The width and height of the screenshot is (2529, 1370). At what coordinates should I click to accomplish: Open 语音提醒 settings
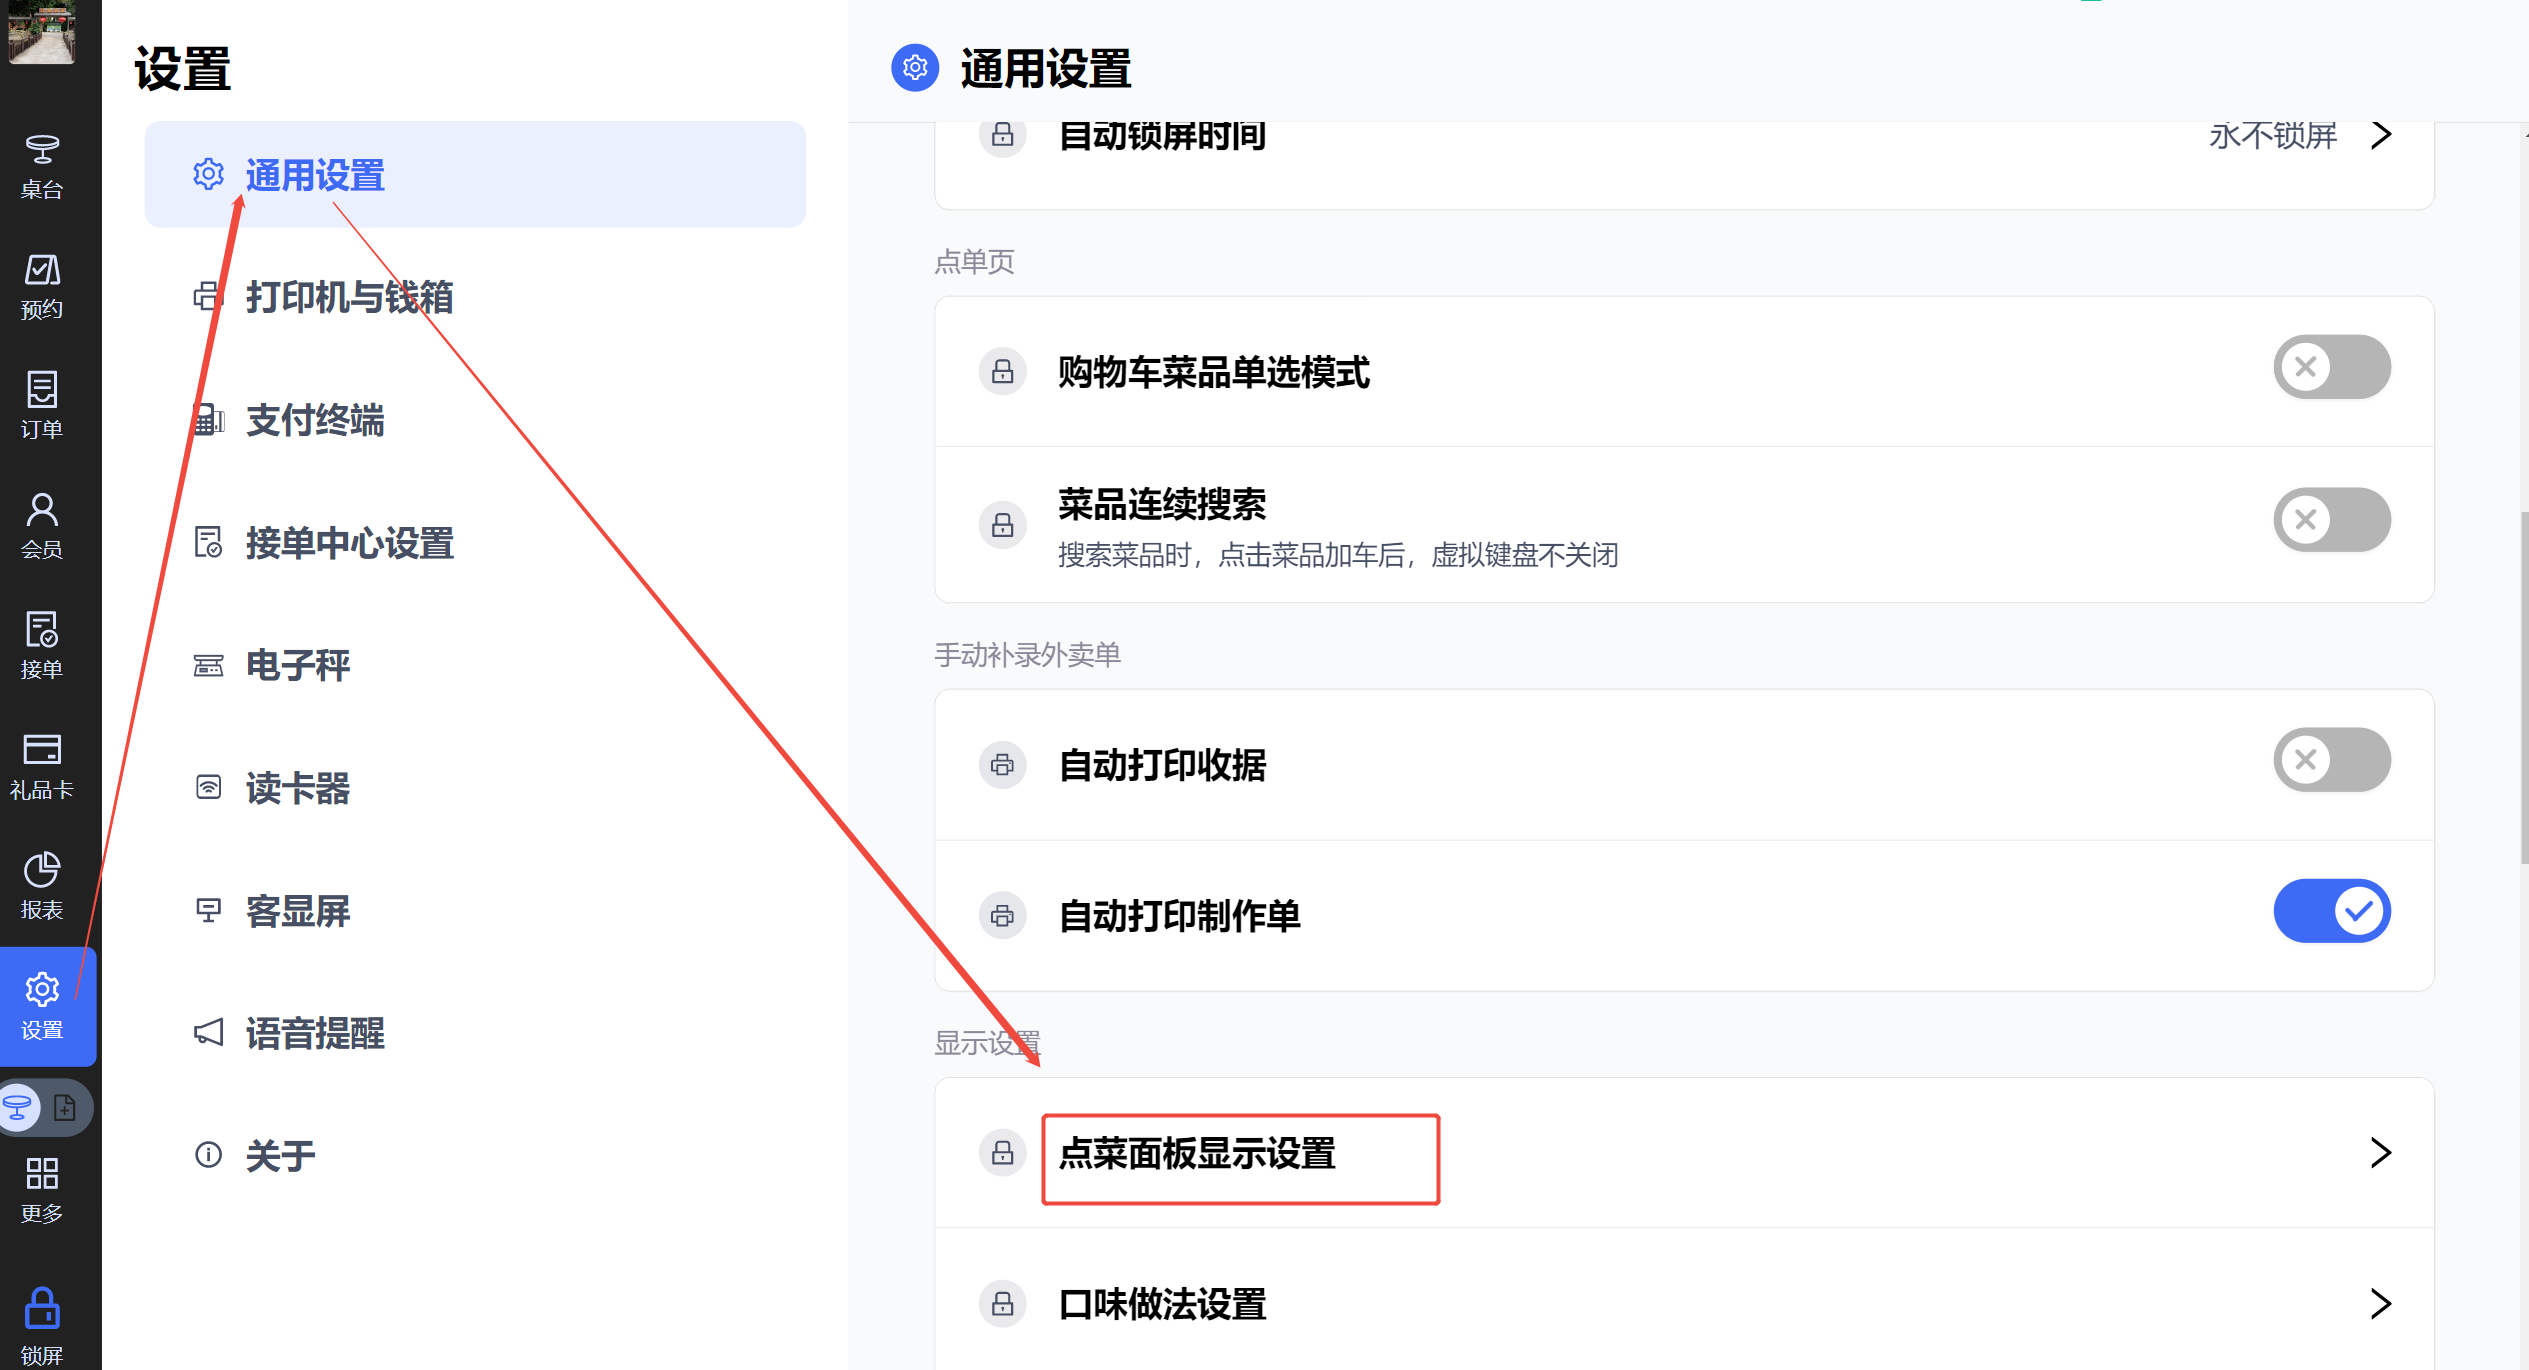[475, 1033]
